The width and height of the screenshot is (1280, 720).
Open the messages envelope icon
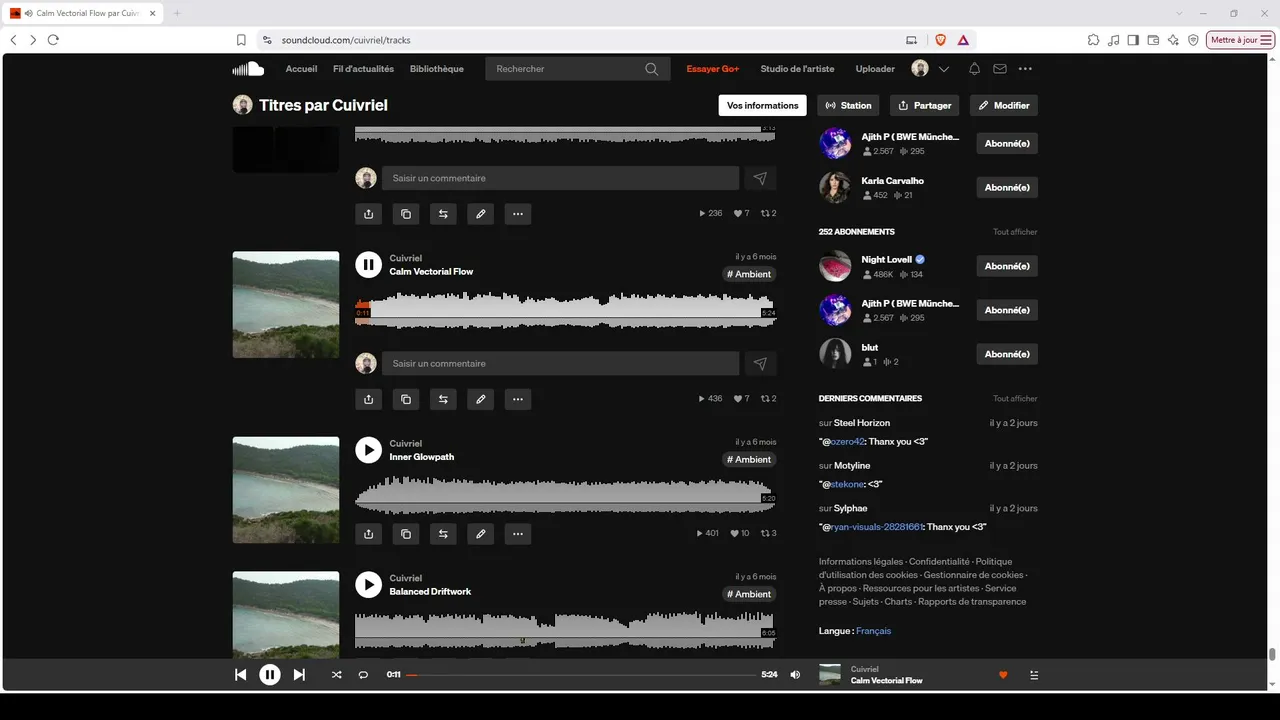1000,69
